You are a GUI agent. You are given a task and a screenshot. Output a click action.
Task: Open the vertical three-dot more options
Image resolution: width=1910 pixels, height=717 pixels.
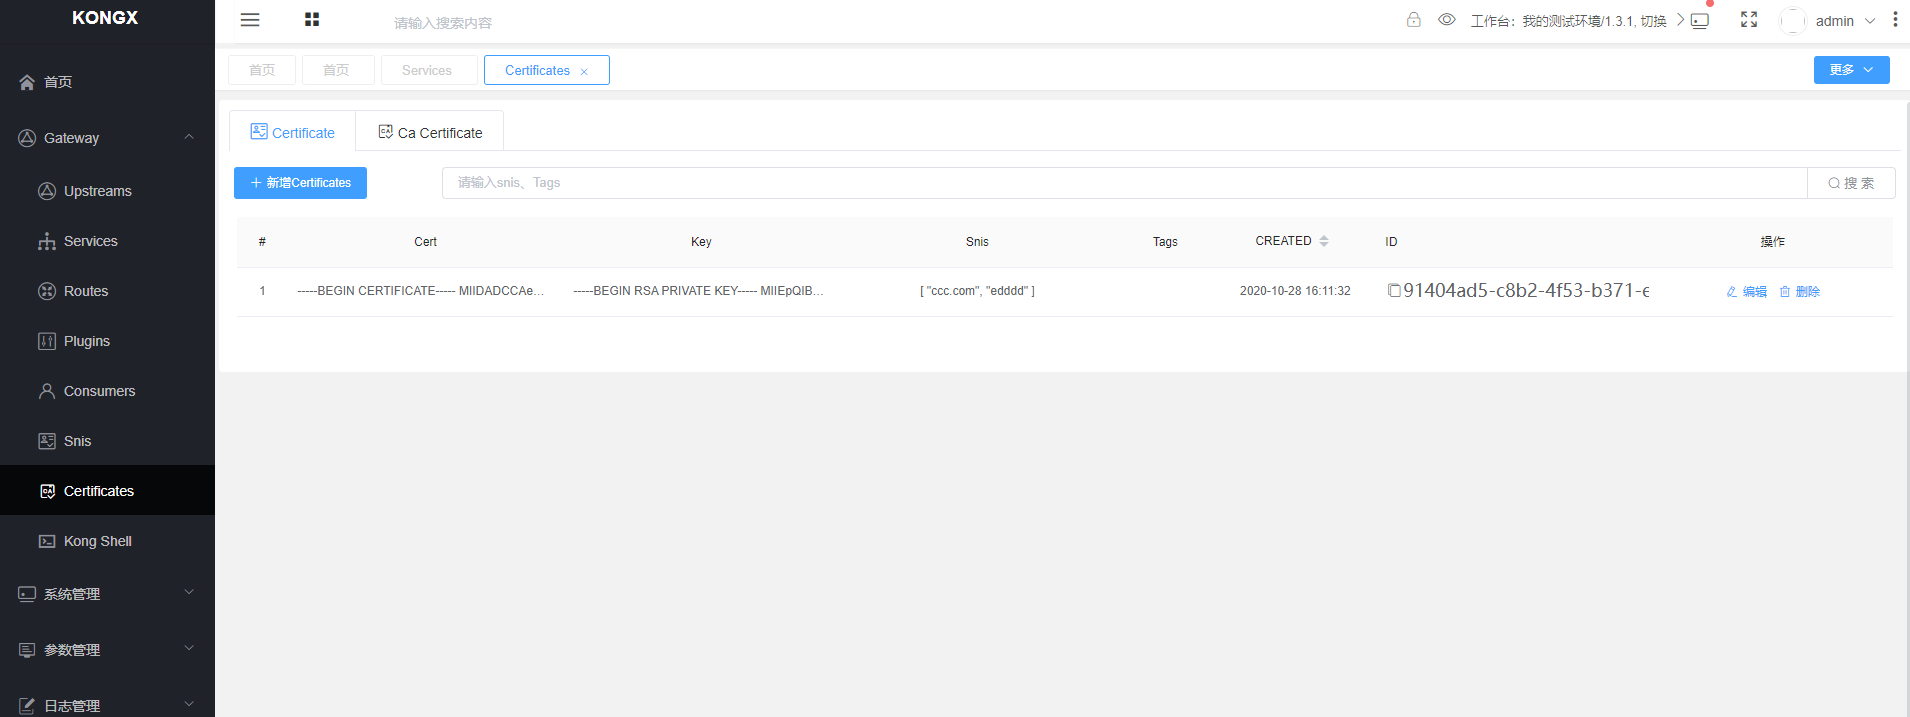(x=1895, y=20)
